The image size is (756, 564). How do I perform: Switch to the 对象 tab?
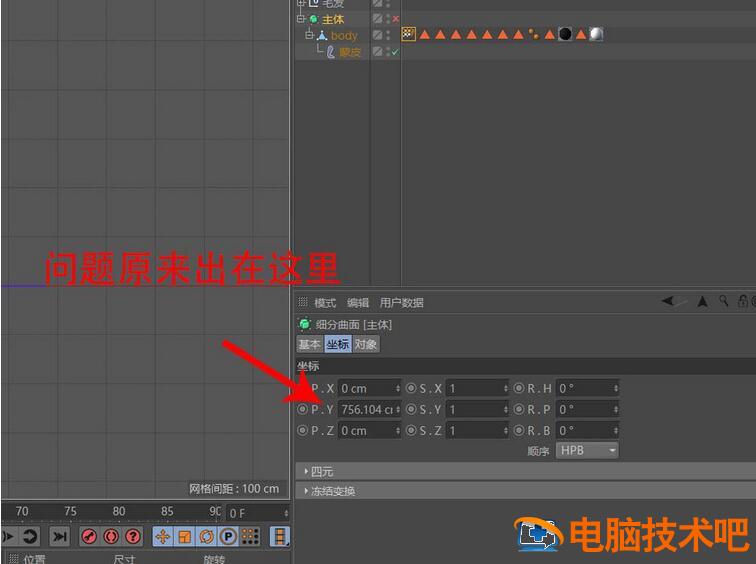click(x=366, y=344)
